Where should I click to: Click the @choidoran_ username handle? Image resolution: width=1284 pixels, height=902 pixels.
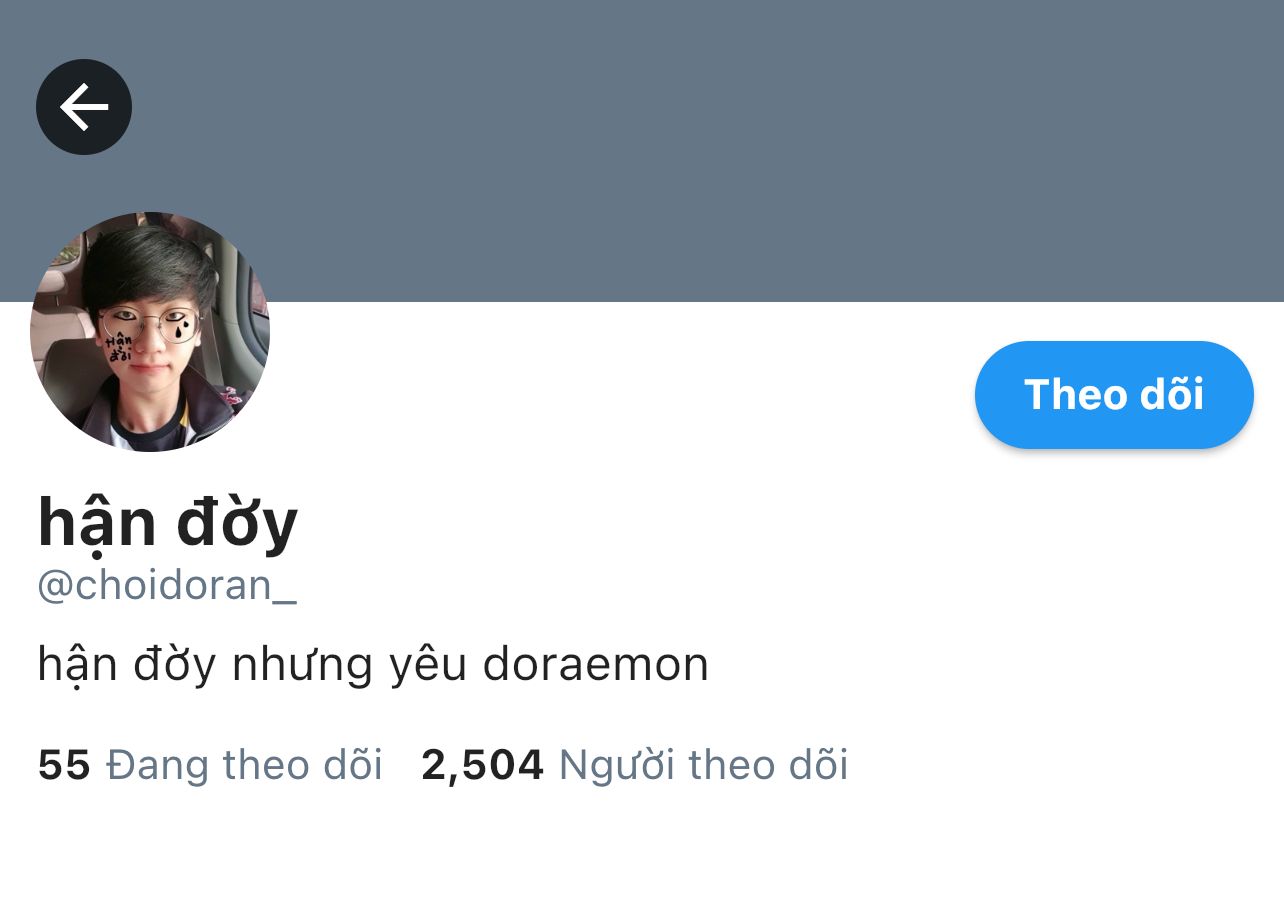pyautogui.click(x=167, y=585)
